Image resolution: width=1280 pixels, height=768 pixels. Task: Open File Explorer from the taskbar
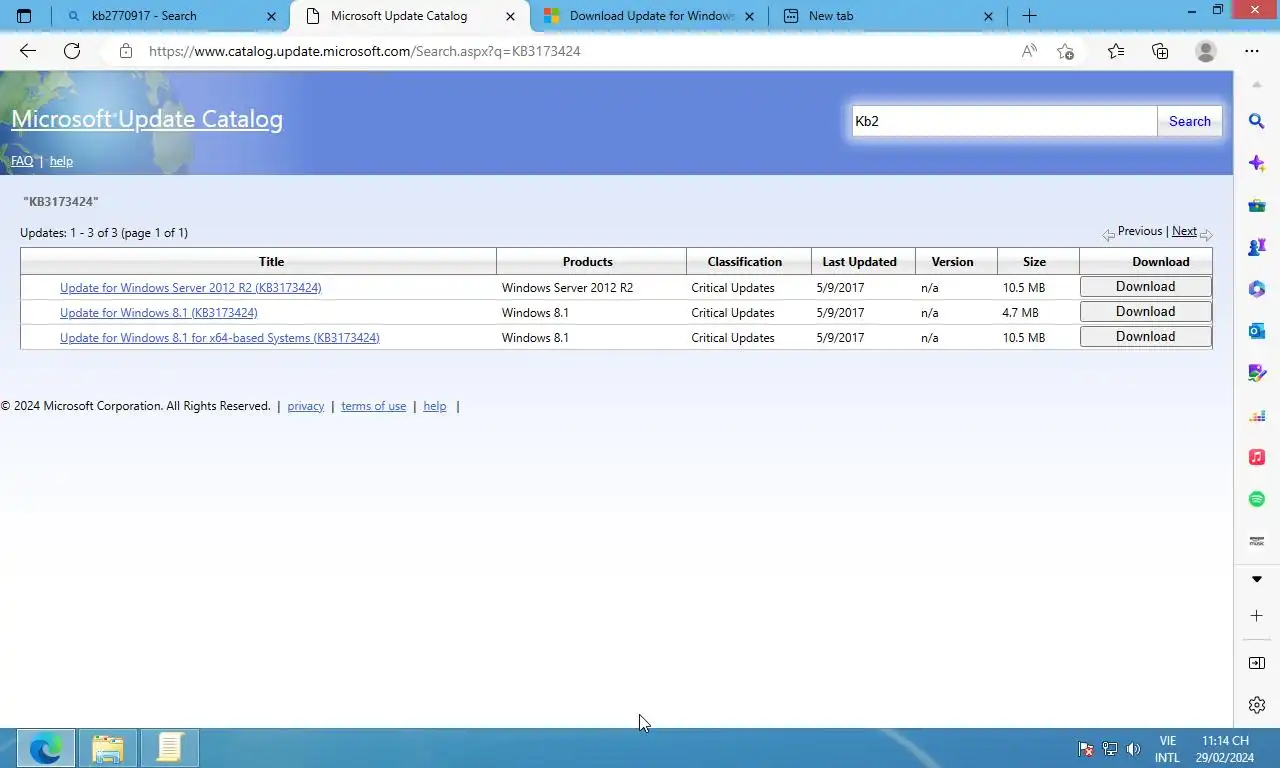[x=107, y=748]
